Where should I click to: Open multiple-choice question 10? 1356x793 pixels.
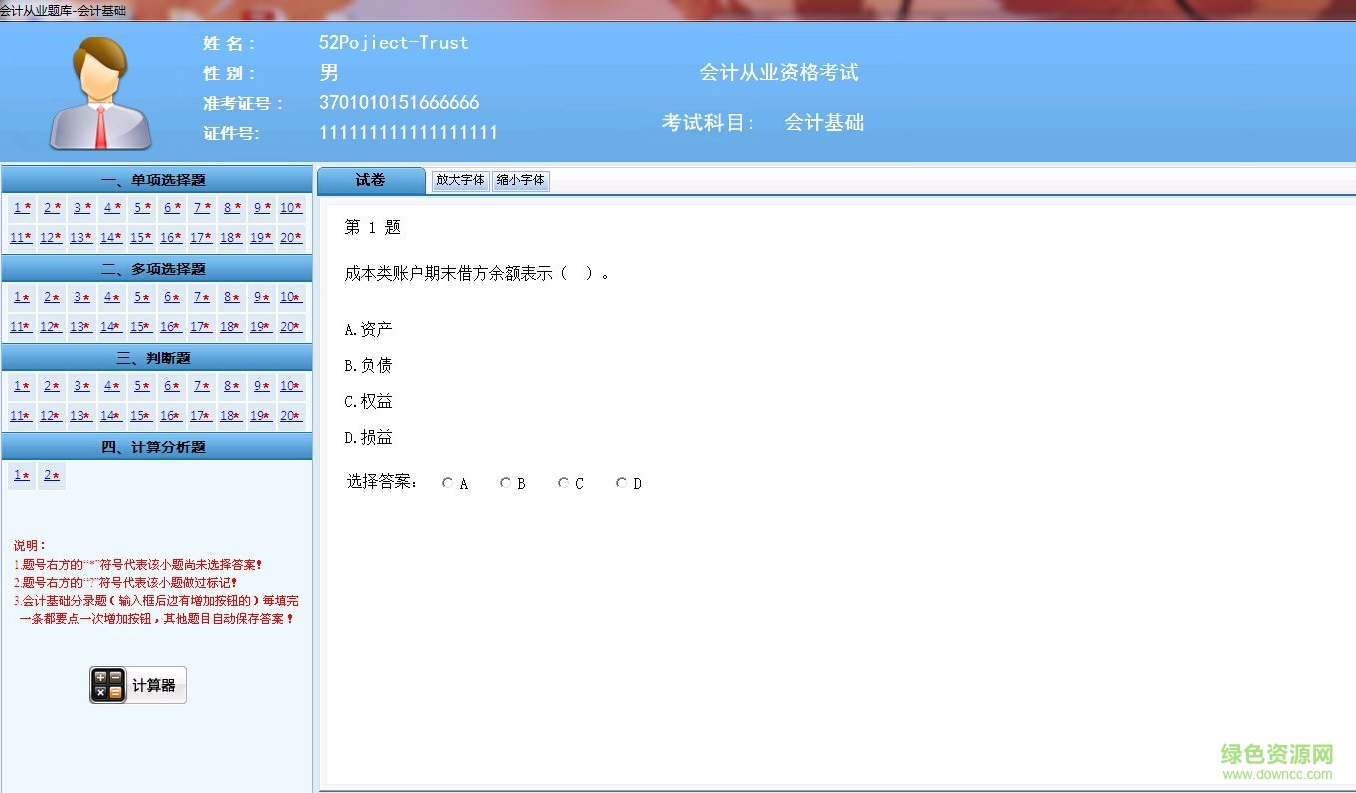coord(290,296)
